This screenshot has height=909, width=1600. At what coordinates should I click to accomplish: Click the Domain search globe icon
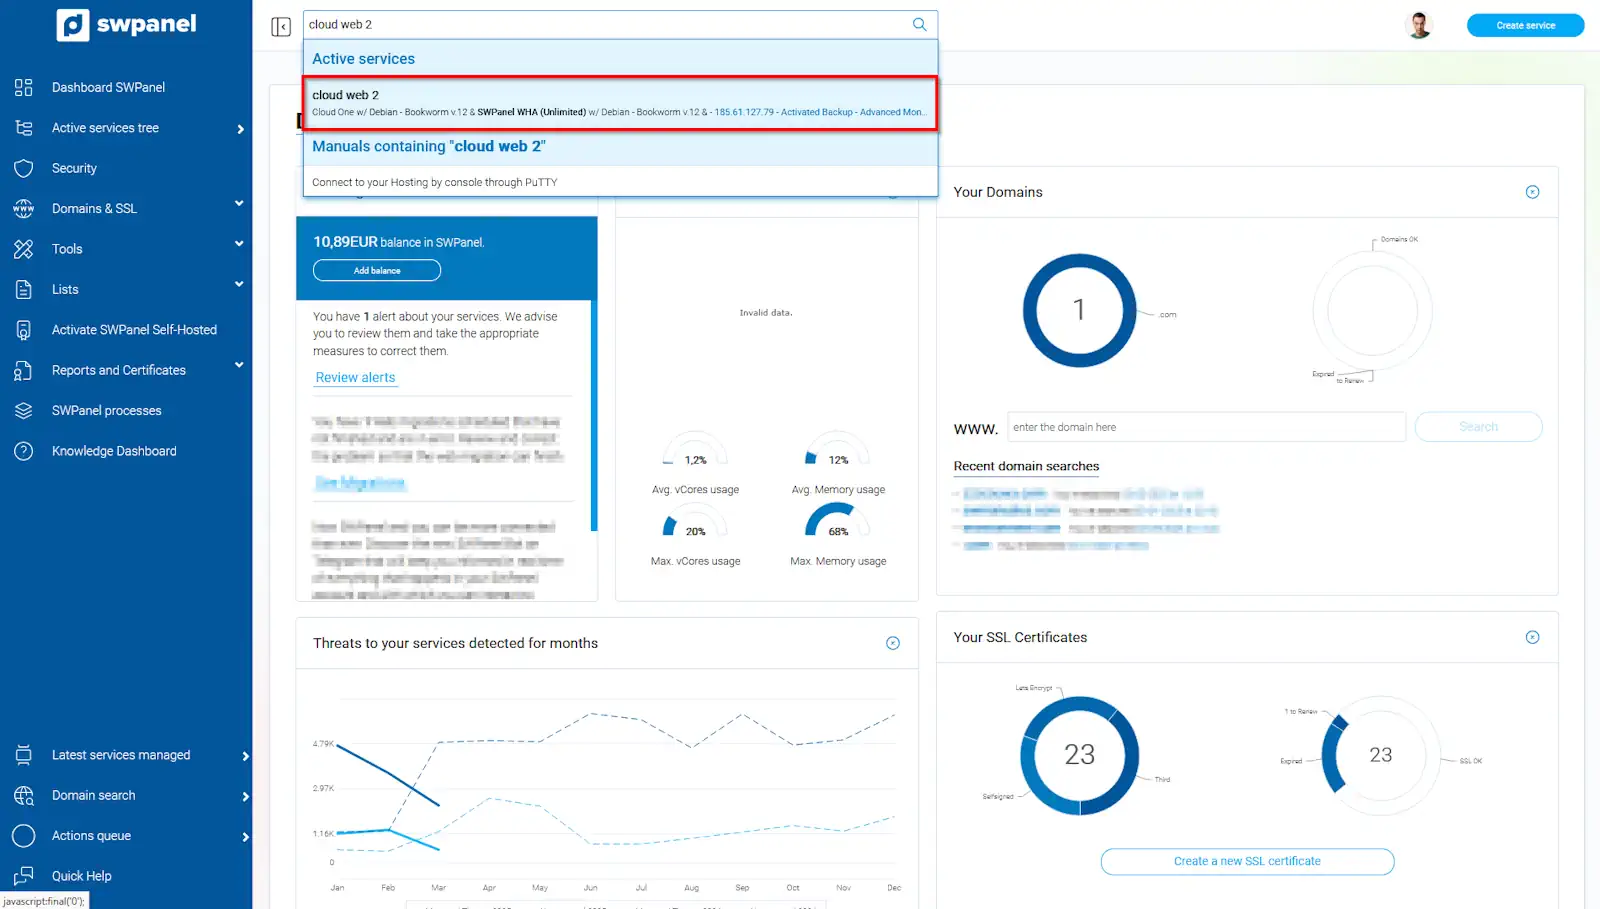click(24, 796)
